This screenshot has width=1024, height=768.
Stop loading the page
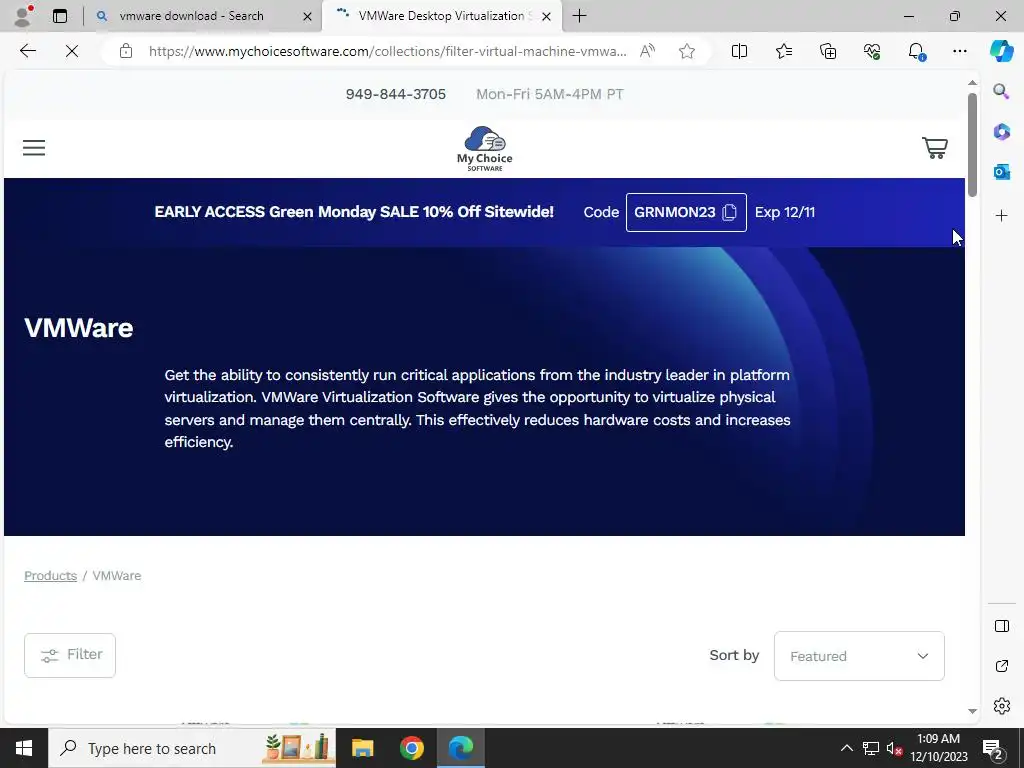[x=72, y=51]
